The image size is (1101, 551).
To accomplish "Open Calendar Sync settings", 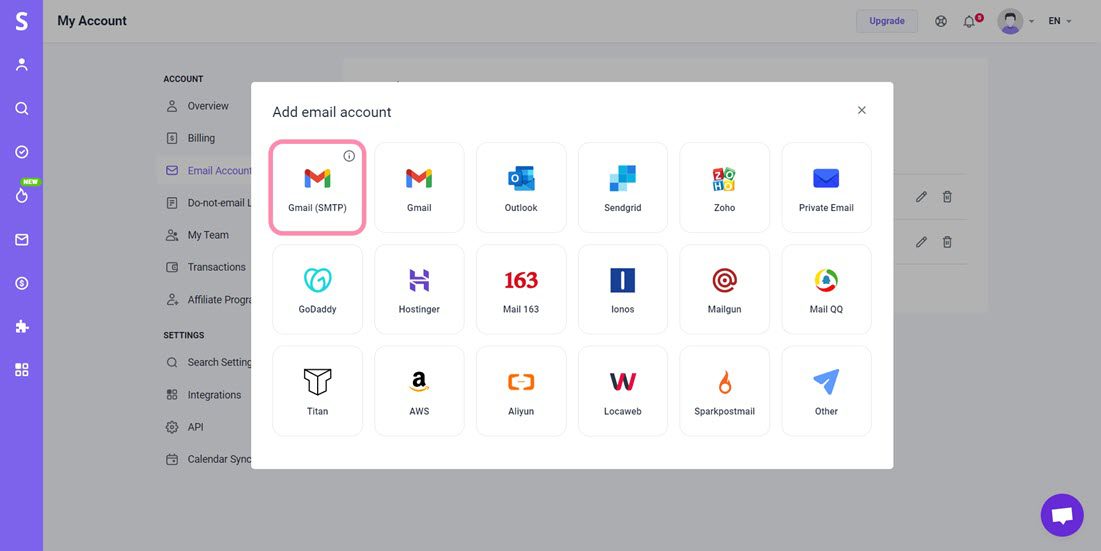I will 219,459.
